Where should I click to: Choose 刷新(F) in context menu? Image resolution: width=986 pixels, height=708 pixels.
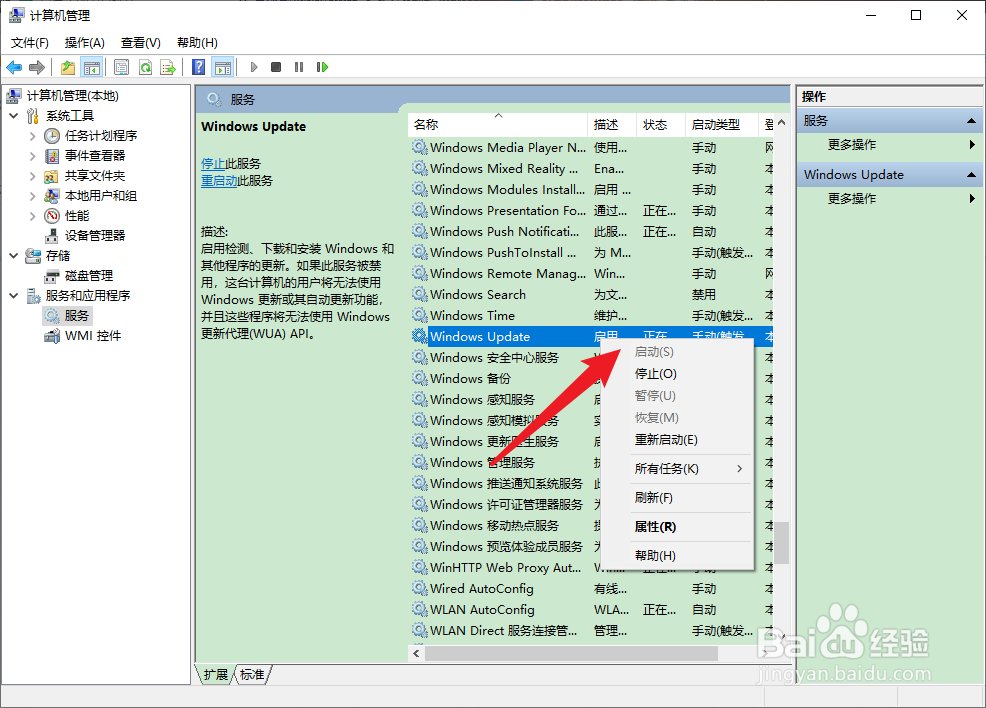click(677, 498)
